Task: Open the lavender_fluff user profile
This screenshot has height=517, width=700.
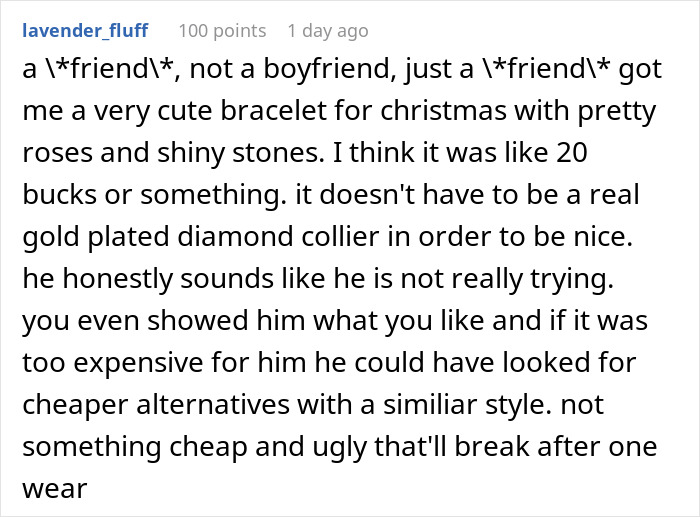Action: (85, 30)
